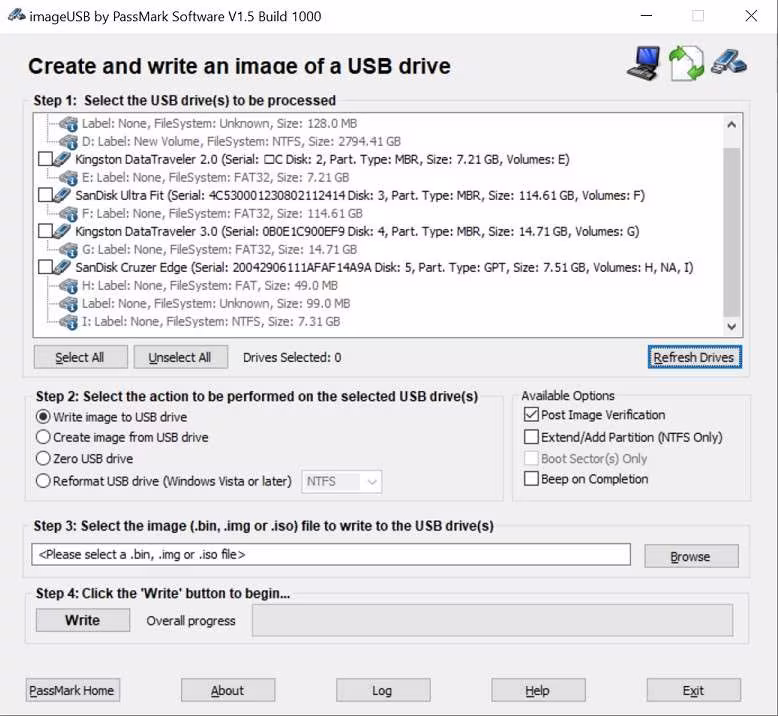Image resolution: width=778 pixels, height=716 pixels.
Task: Click the USB icon beside Kingston DataTraveler 2.0
Action: (62, 159)
